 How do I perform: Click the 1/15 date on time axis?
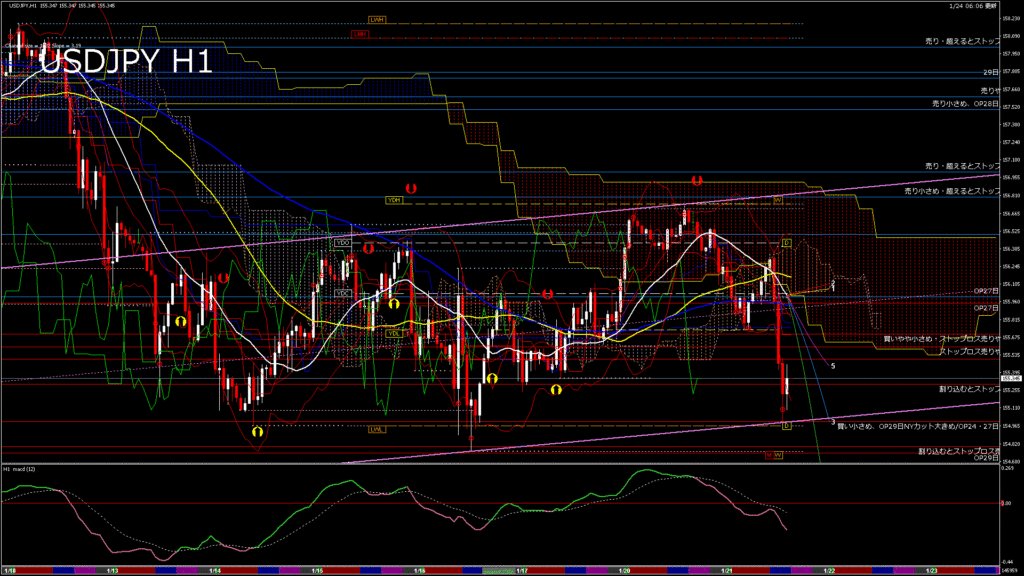(317, 571)
